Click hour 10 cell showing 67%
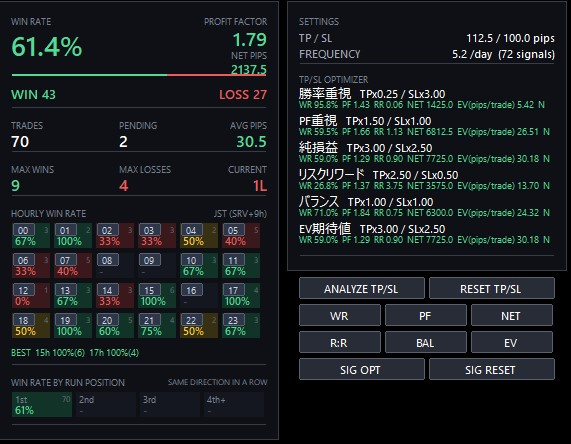571x444 pixels. [x=199, y=266]
